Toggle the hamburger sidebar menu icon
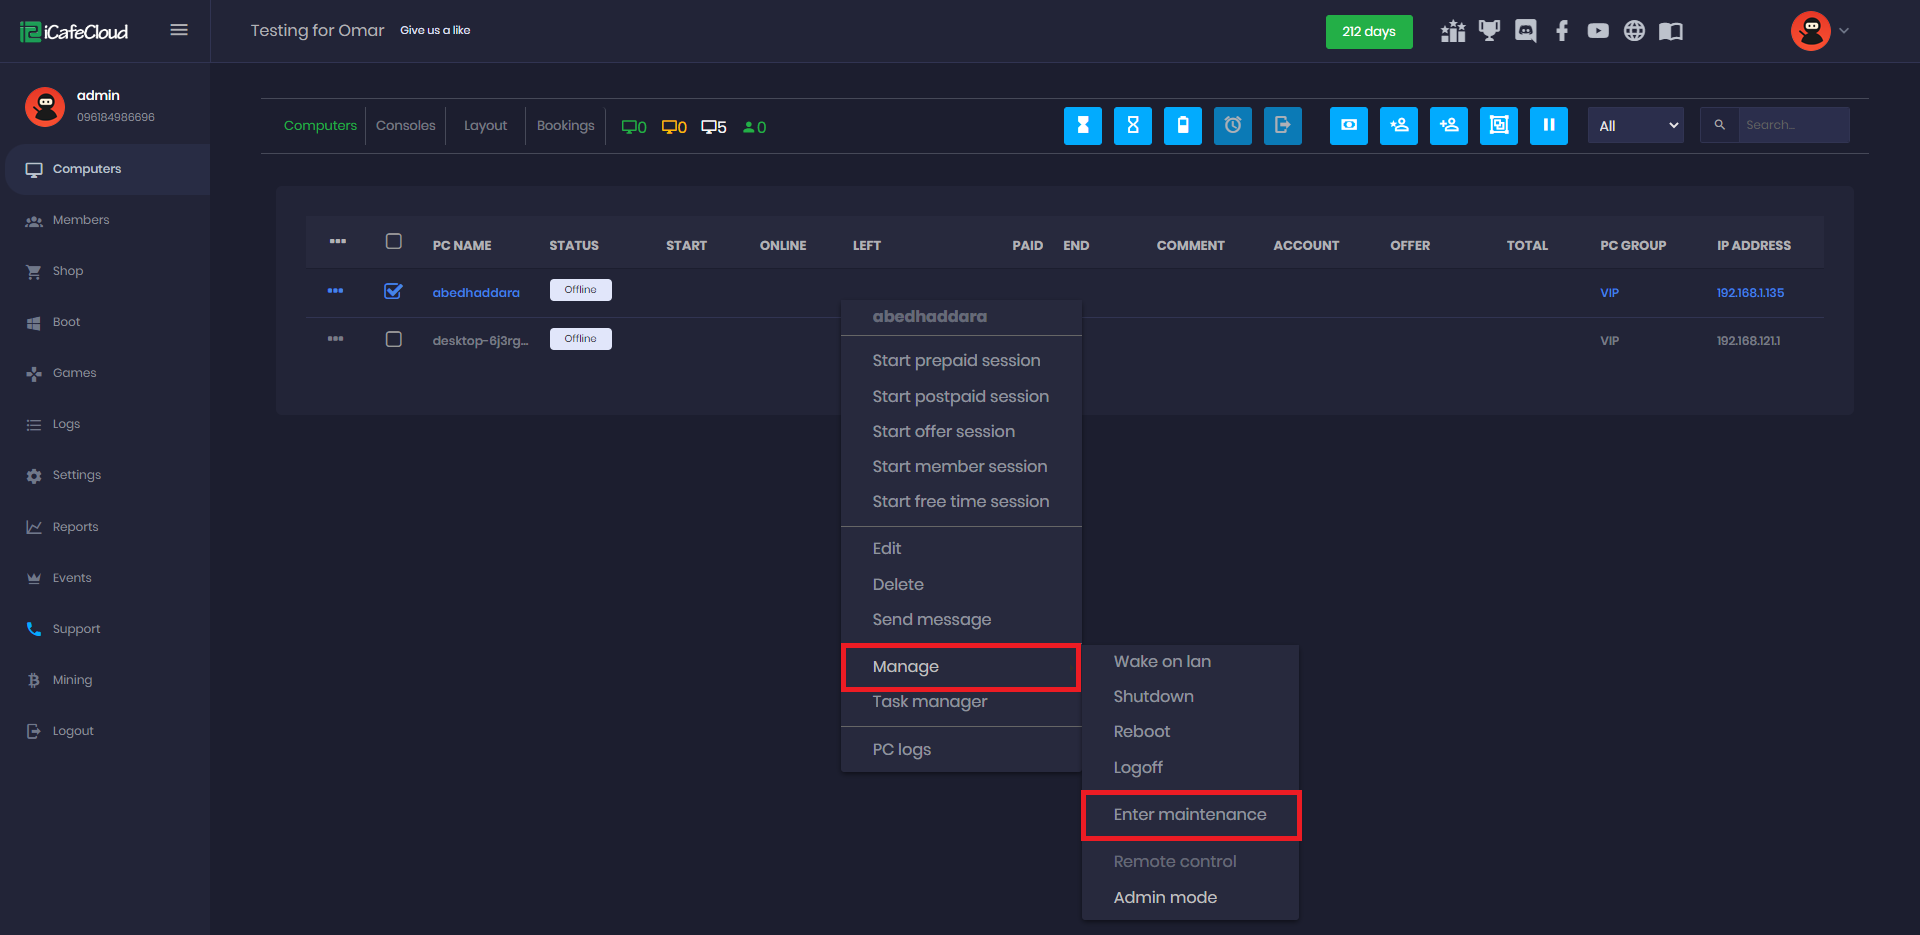The width and height of the screenshot is (1920, 935). 179,30
